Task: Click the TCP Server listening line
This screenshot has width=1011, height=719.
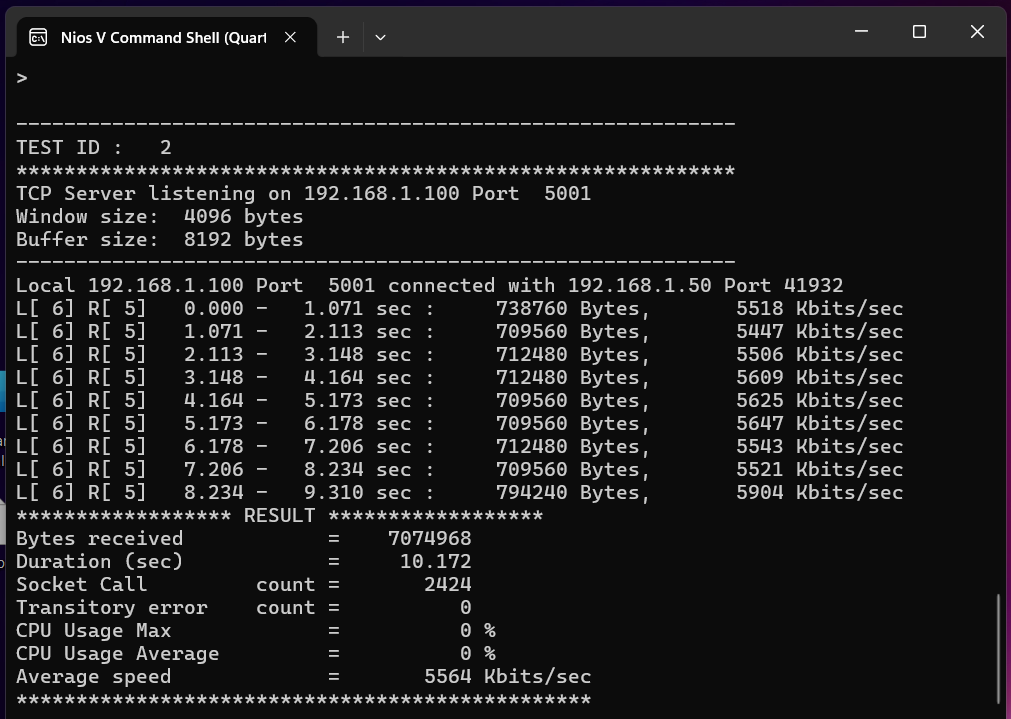Action: pos(303,193)
